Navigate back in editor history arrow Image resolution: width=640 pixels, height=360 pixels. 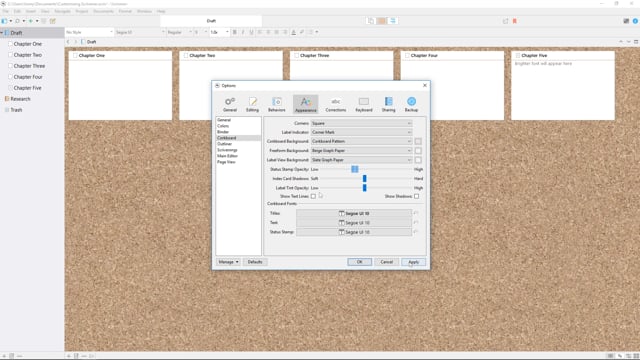68,42
